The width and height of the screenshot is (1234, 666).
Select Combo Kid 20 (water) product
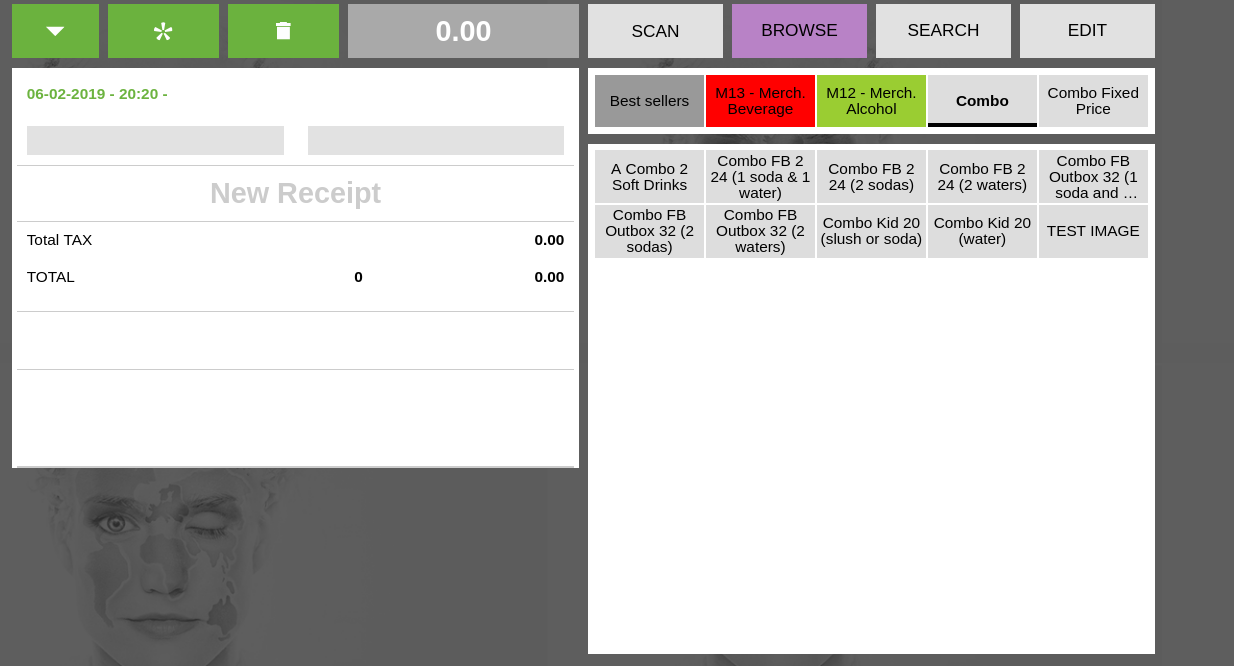coord(982,231)
